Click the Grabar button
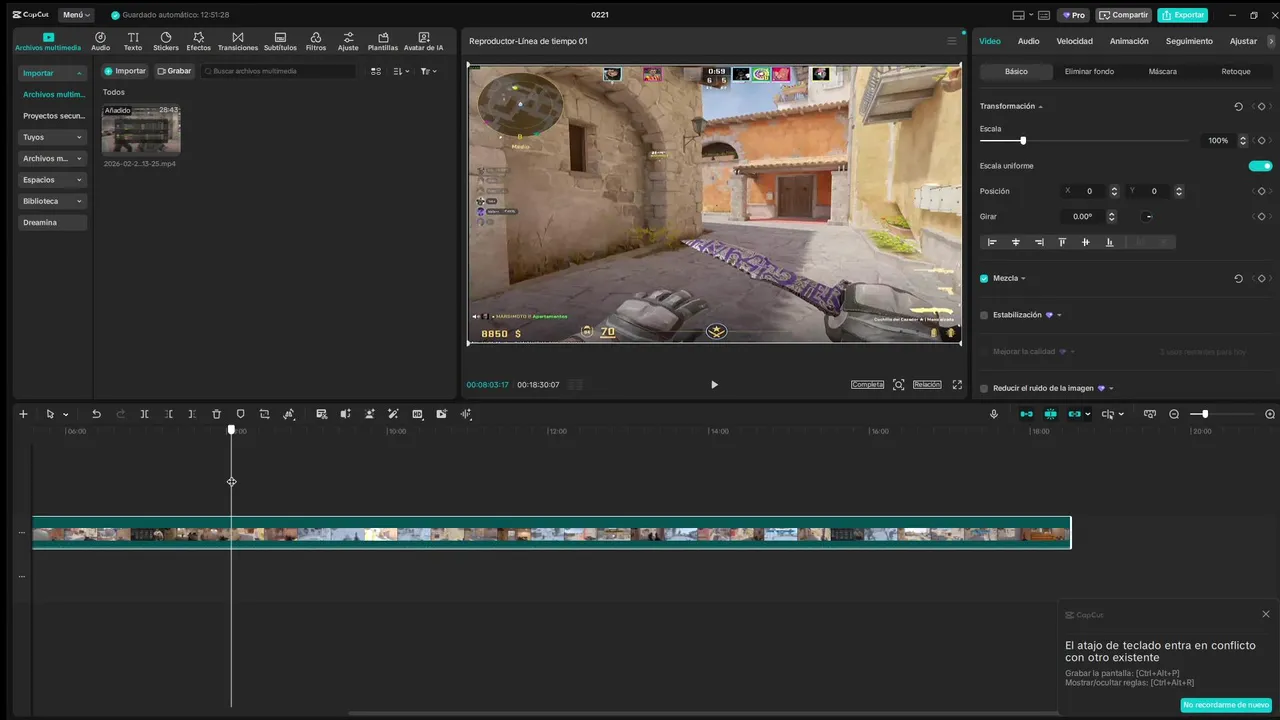This screenshot has height=720, width=1280. (x=174, y=71)
